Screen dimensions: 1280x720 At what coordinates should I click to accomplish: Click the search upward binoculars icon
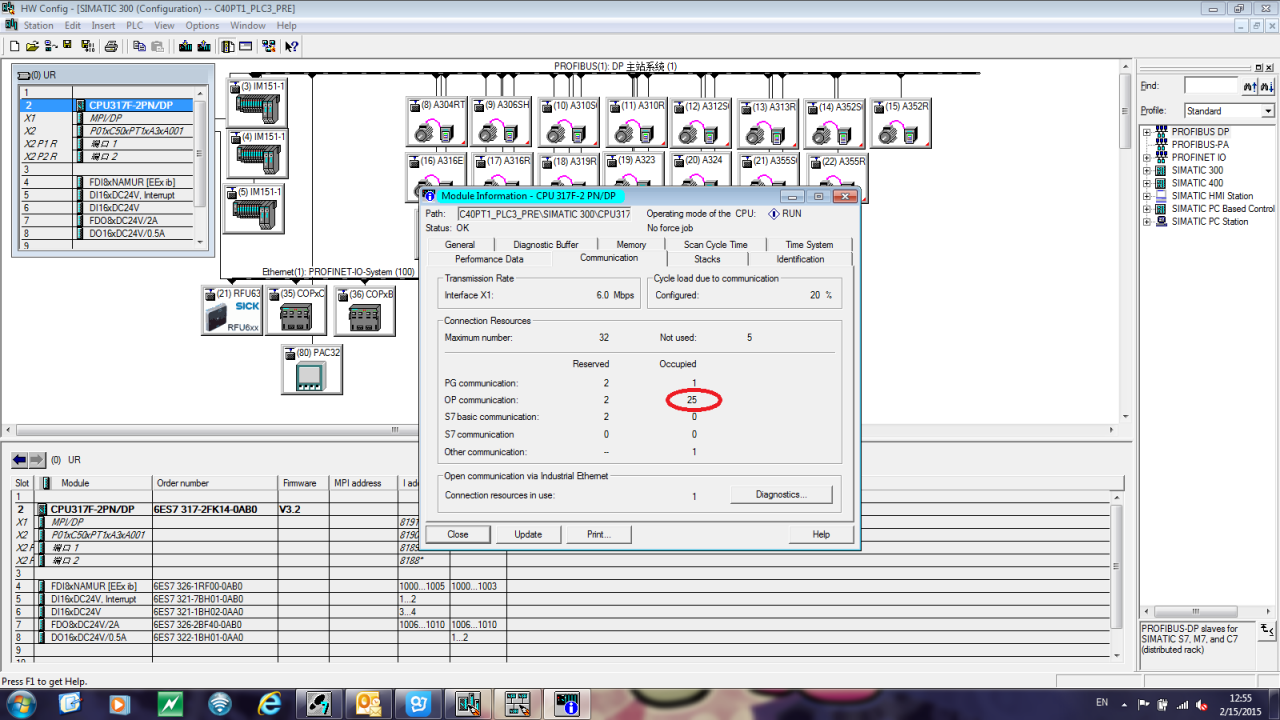click(x=1249, y=87)
